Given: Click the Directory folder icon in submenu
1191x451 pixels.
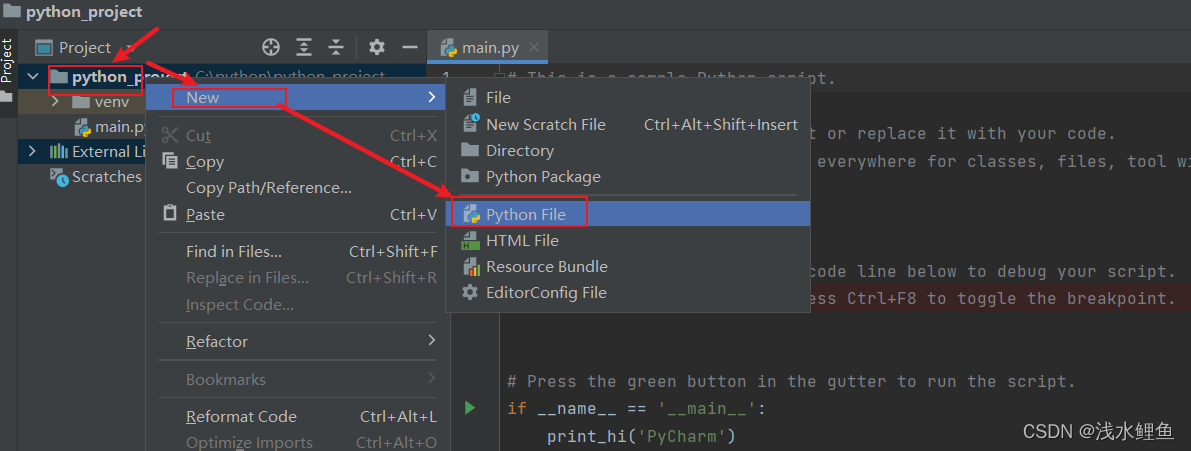Looking at the screenshot, I should click(x=471, y=150).
